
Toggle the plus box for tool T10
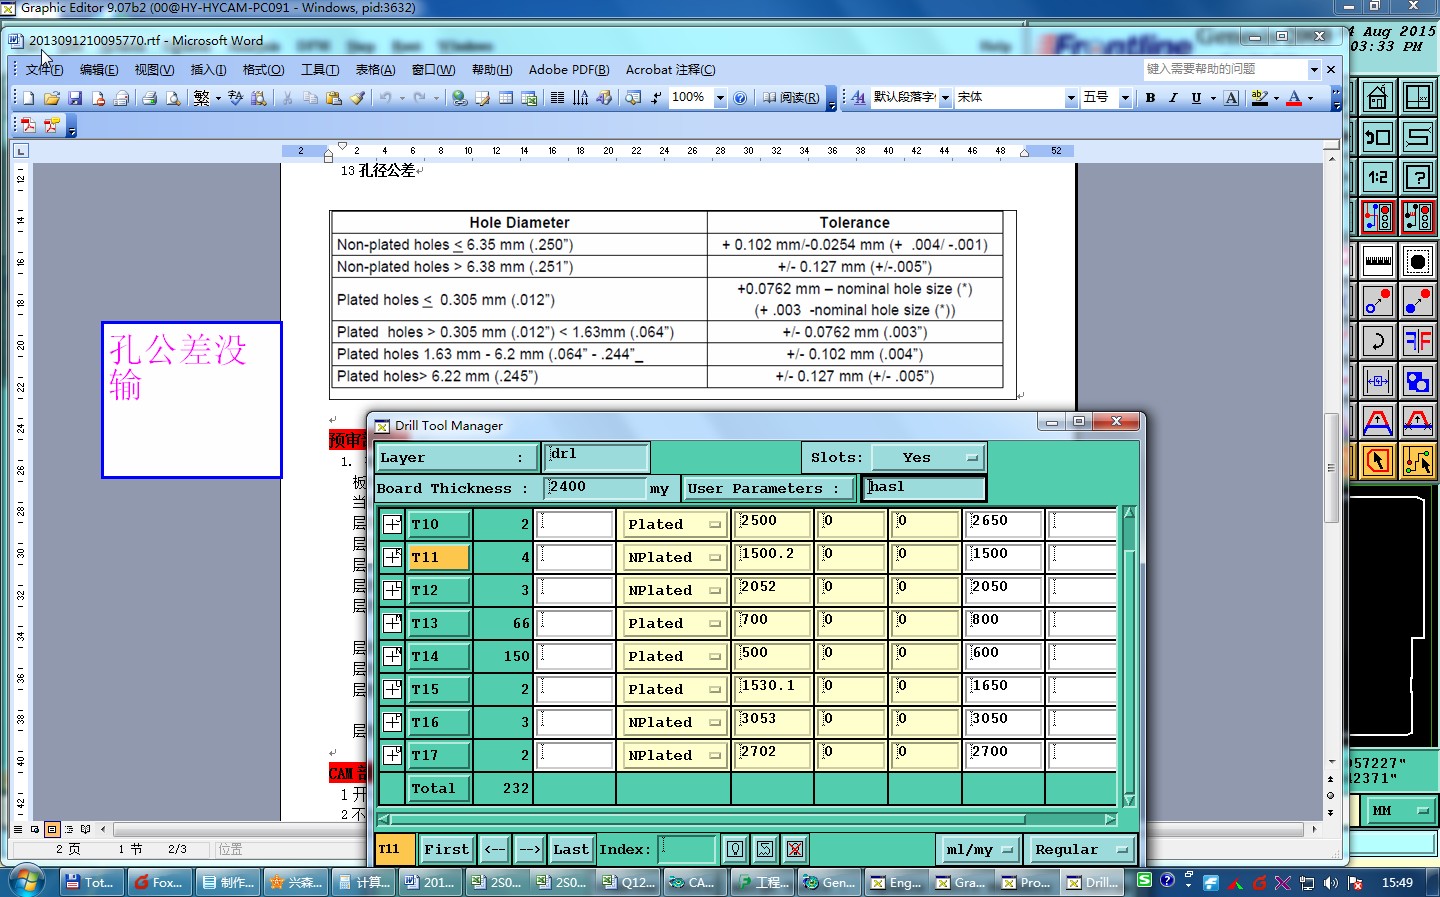click(x=392, y=524)
